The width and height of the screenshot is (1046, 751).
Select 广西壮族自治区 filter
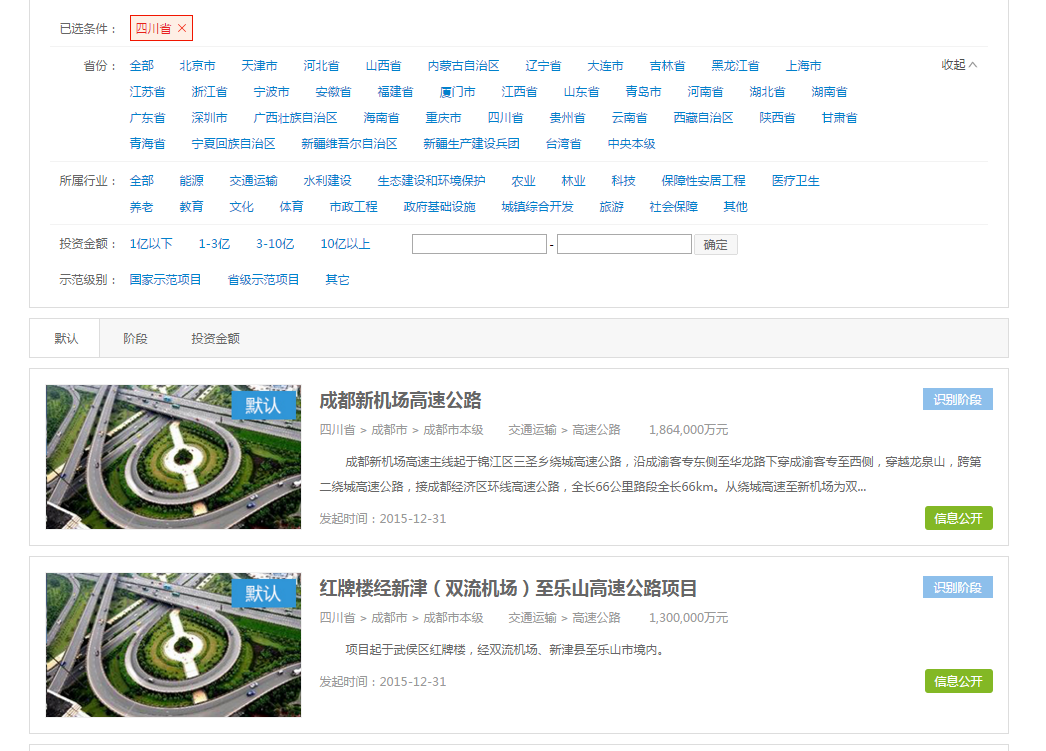click(296, 117)
